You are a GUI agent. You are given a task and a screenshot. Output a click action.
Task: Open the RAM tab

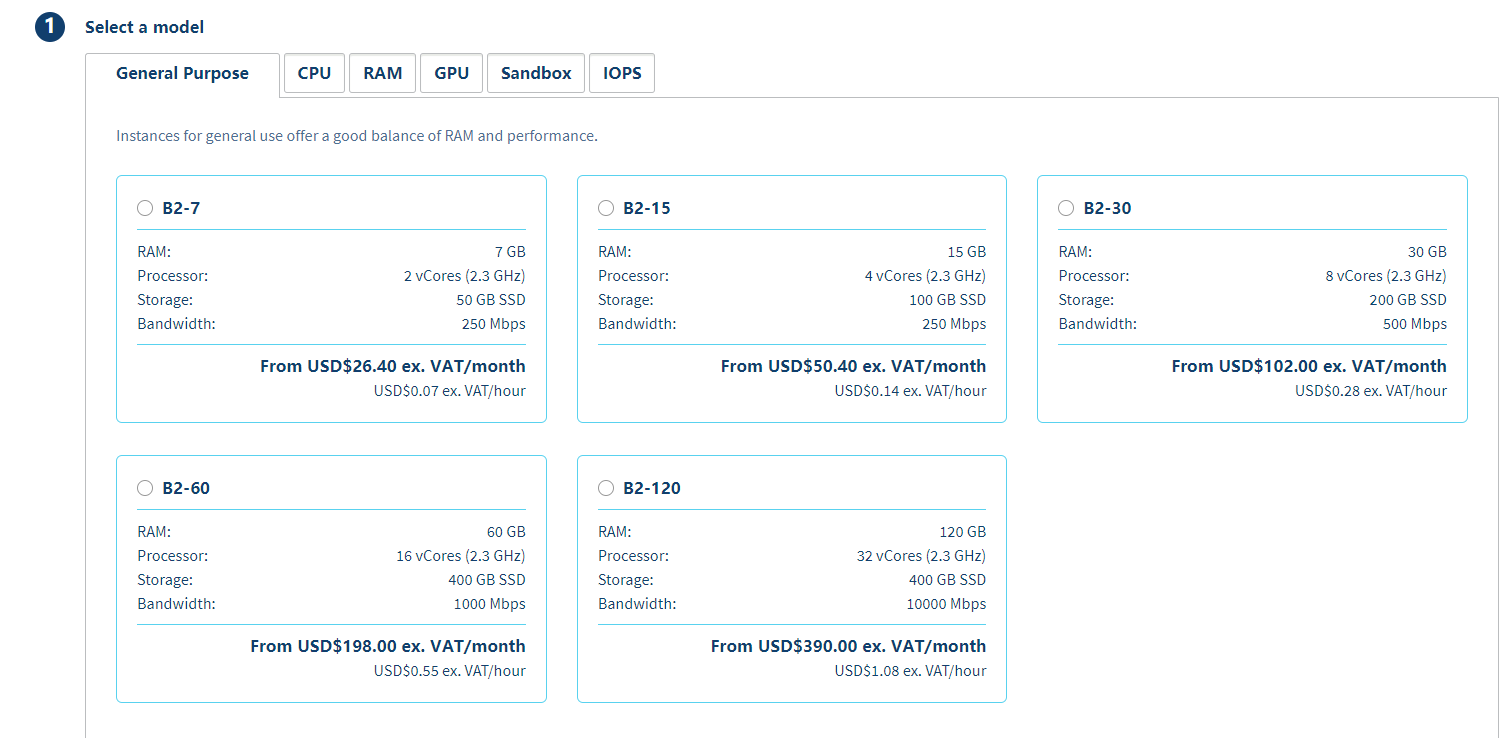tap(382, 73)
